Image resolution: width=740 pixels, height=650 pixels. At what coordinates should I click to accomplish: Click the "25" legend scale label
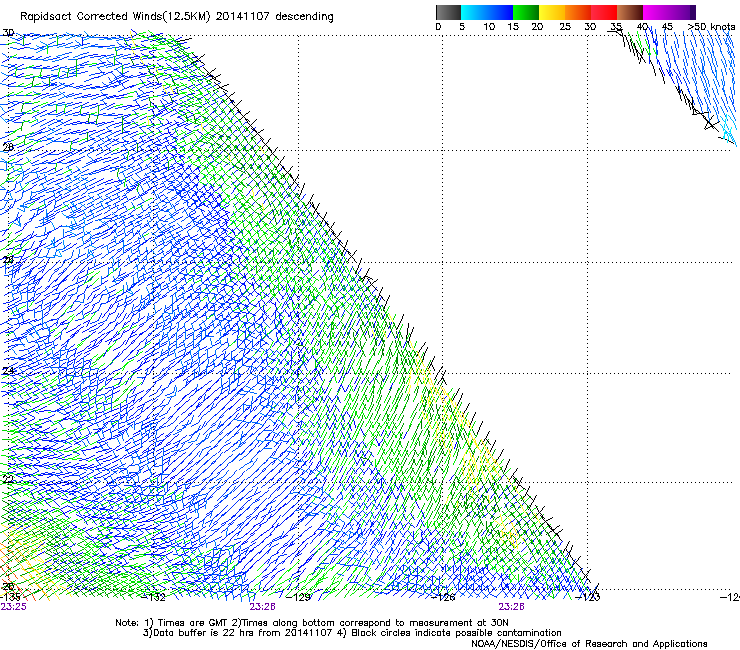point(565,27)
